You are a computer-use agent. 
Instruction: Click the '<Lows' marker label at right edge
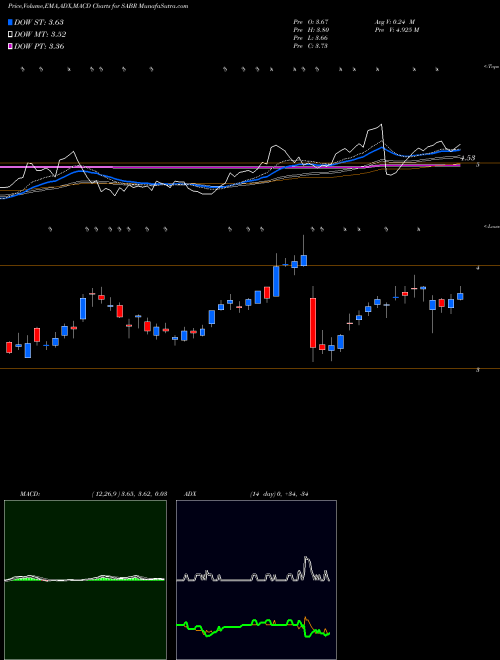[x=492, y=226]
